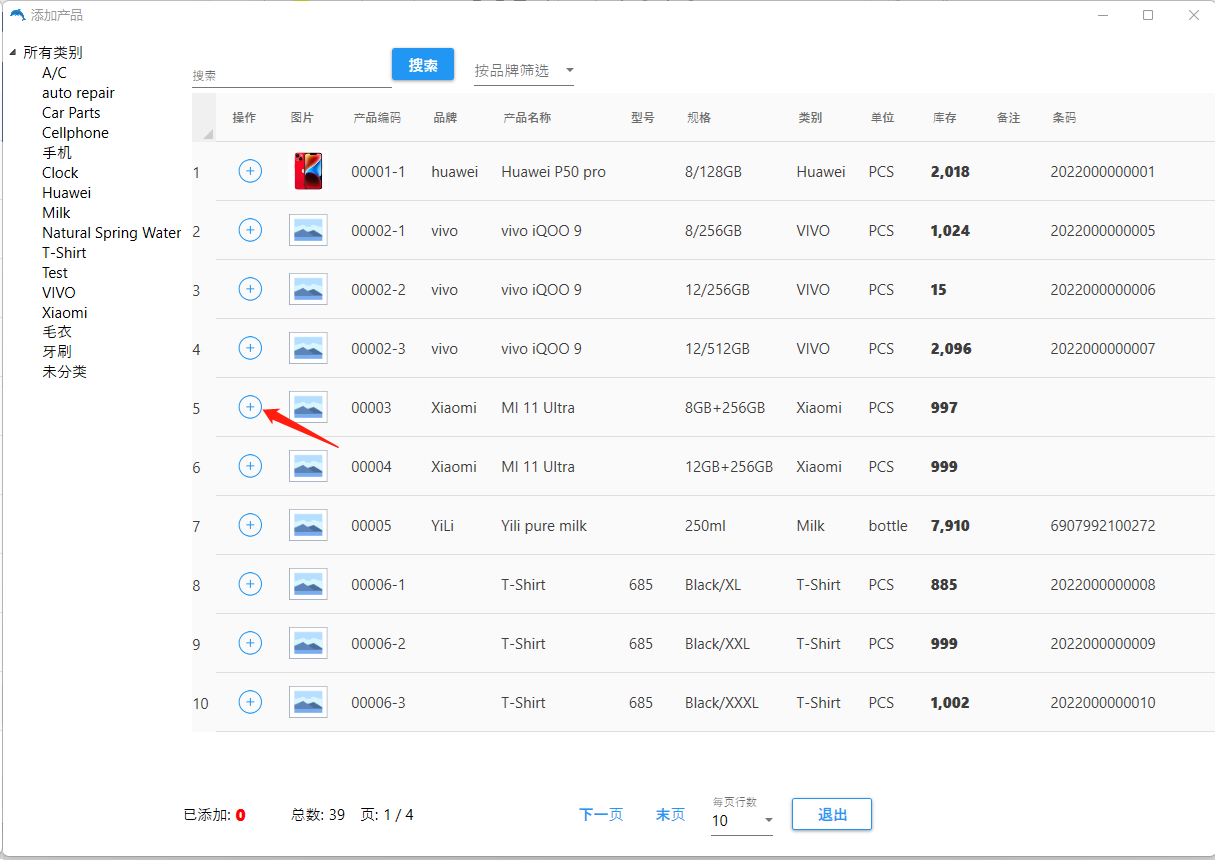Click the Yili pure milk product name
1215x860 pixels.
(544, 526)
